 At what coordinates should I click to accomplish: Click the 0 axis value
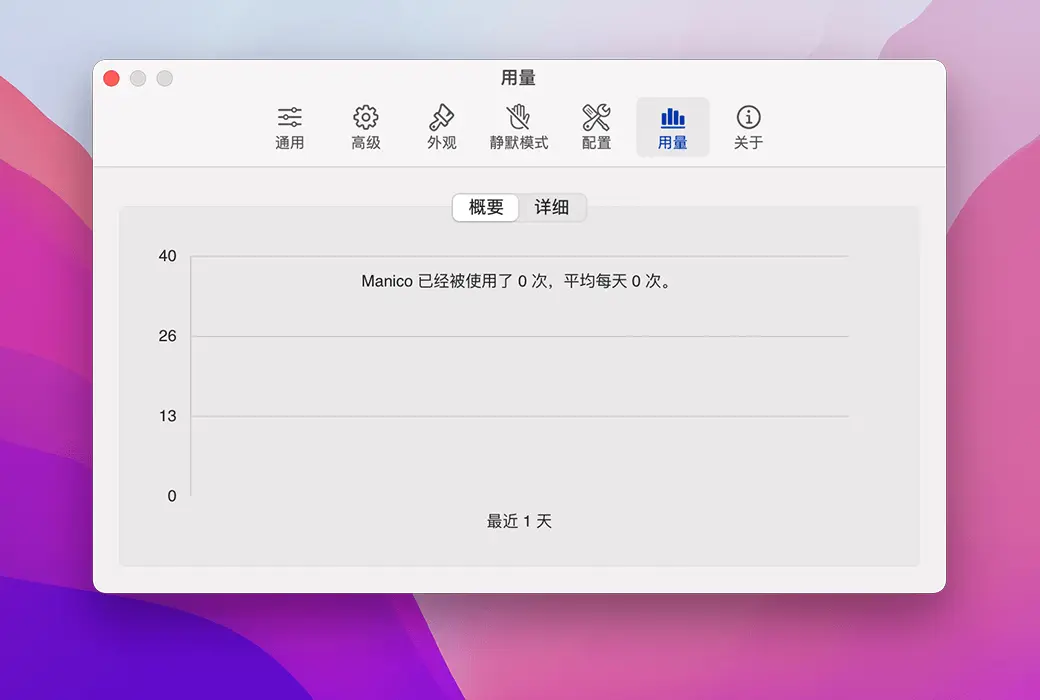(172, 496)
